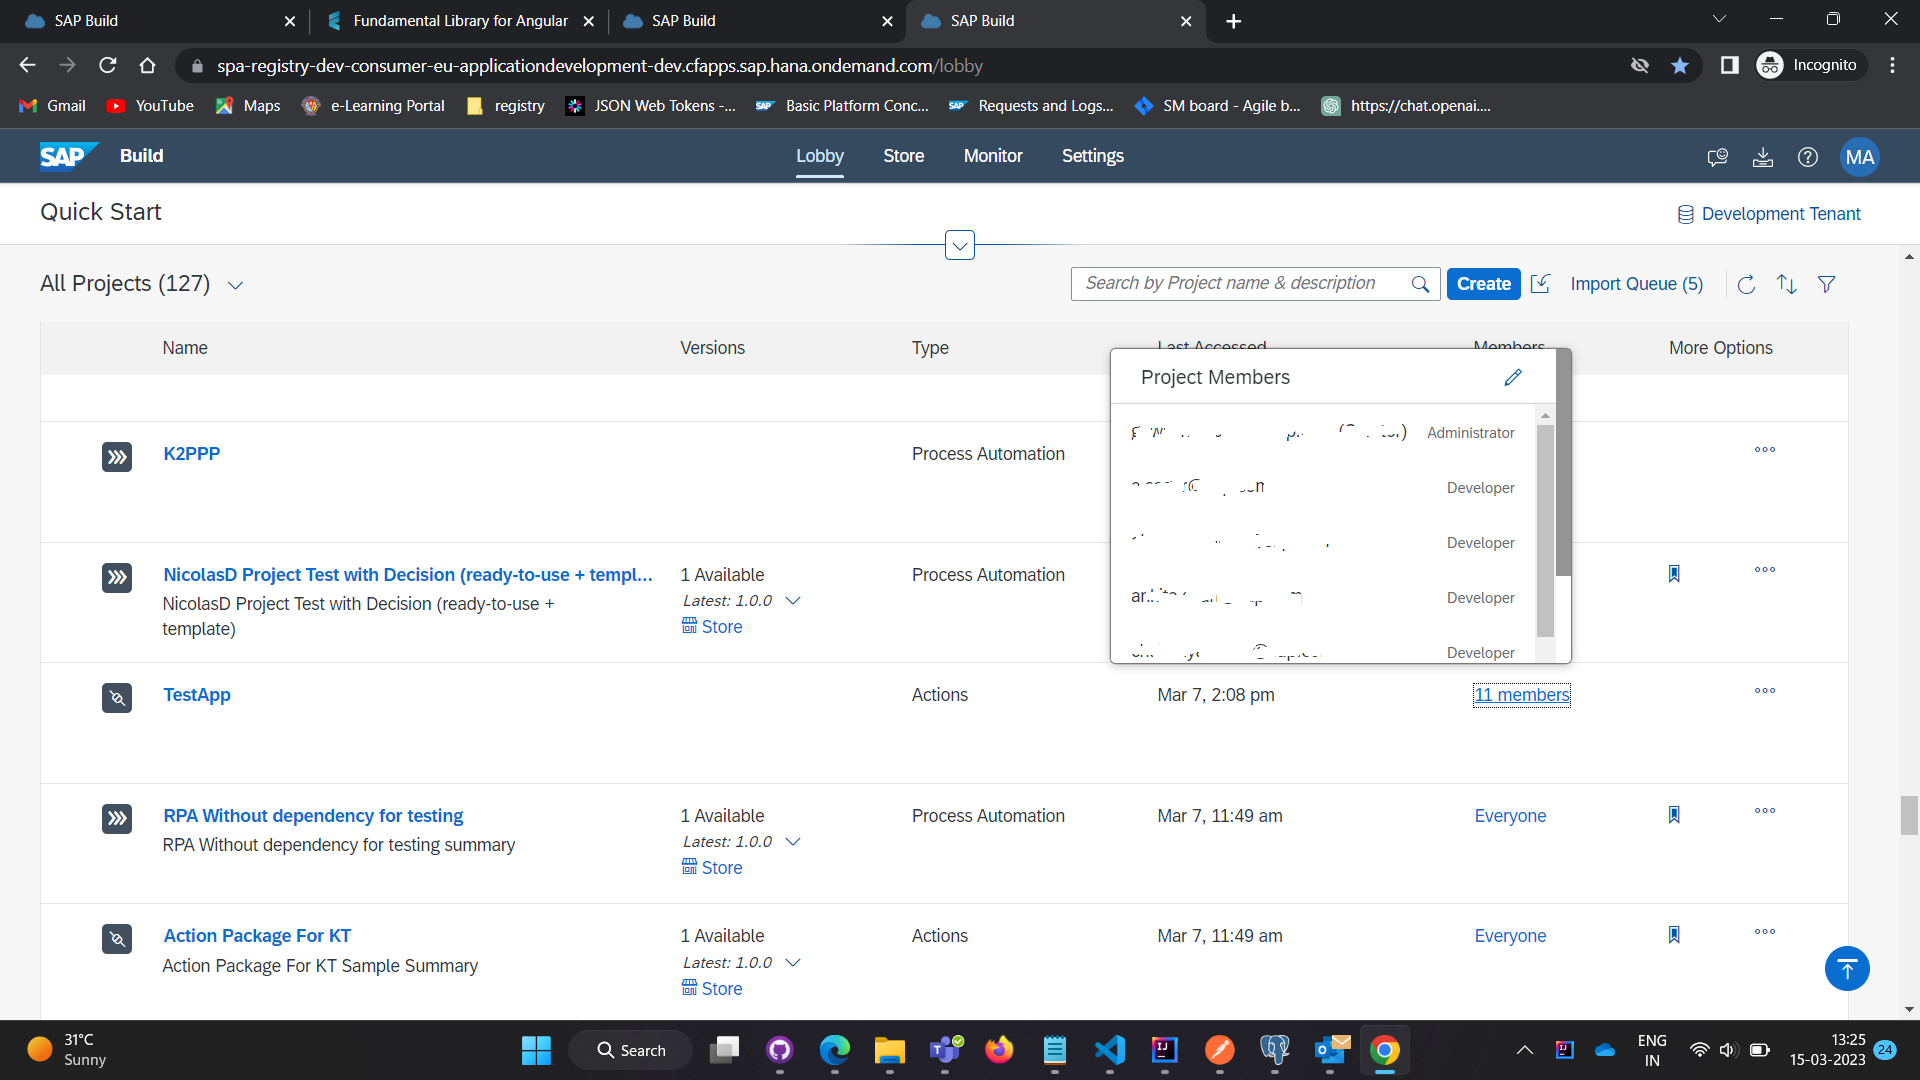Toggle the bookmark on Action Package For KT
This screenshot has width=1920, height=1080.
point(1674,934)
